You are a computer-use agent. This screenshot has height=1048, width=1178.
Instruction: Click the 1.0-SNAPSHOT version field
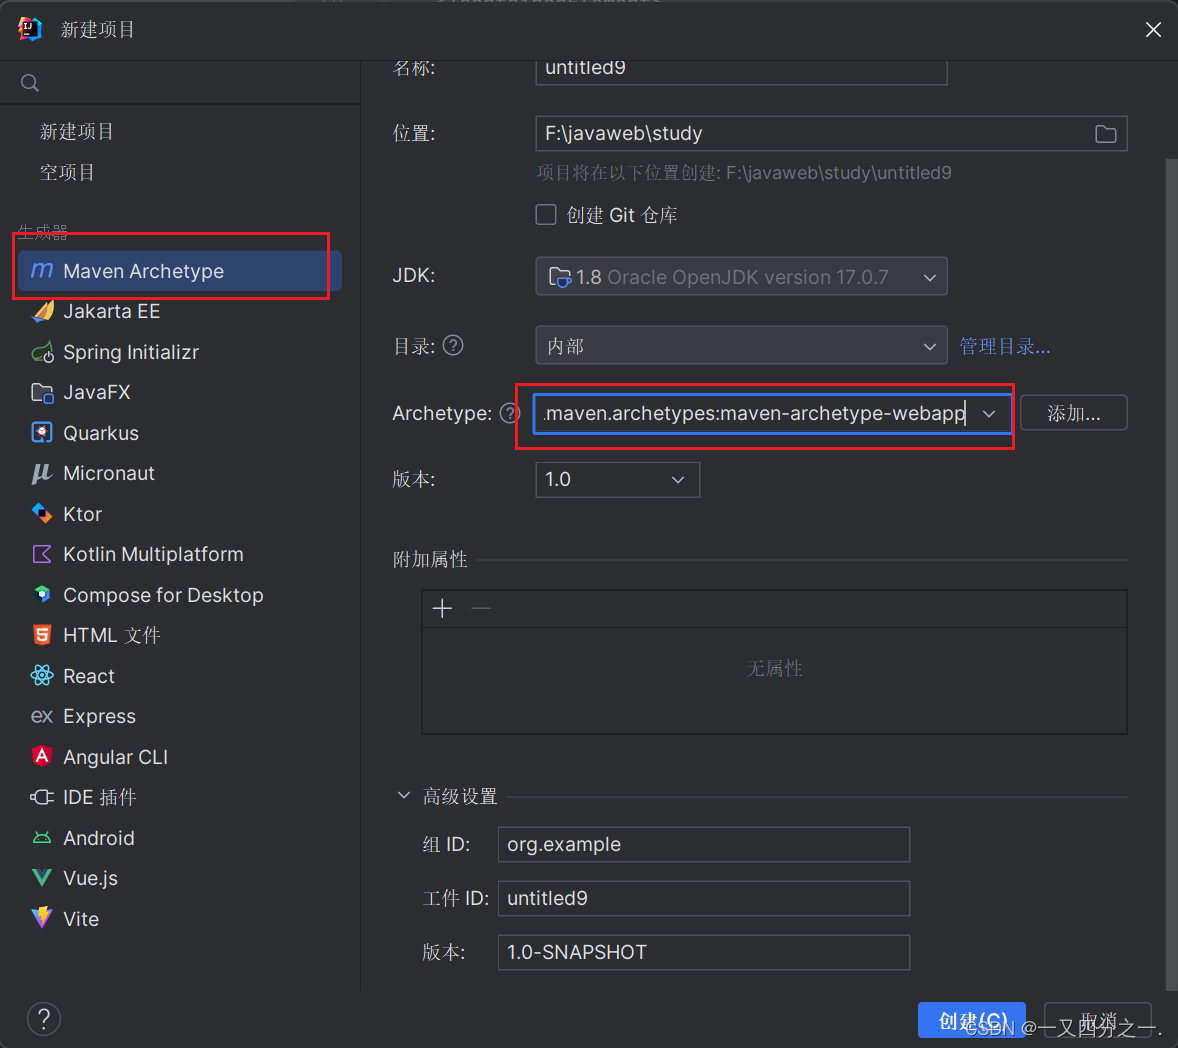coord(704,953)
